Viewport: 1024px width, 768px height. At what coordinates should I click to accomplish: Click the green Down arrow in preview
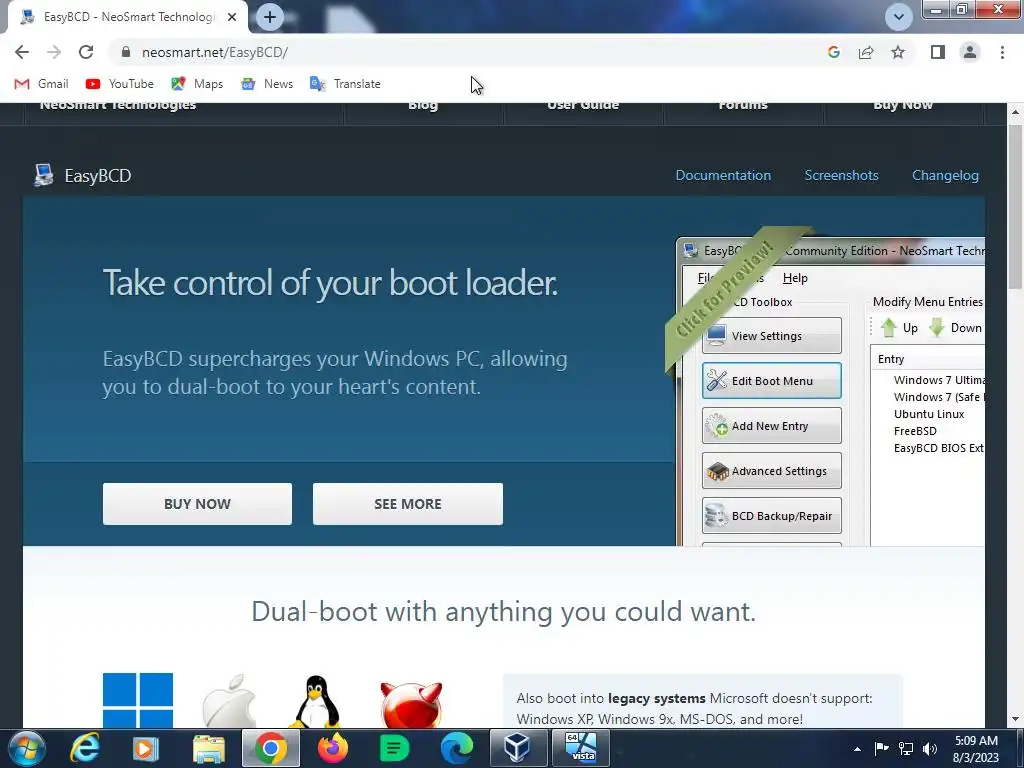pos(937,327)
